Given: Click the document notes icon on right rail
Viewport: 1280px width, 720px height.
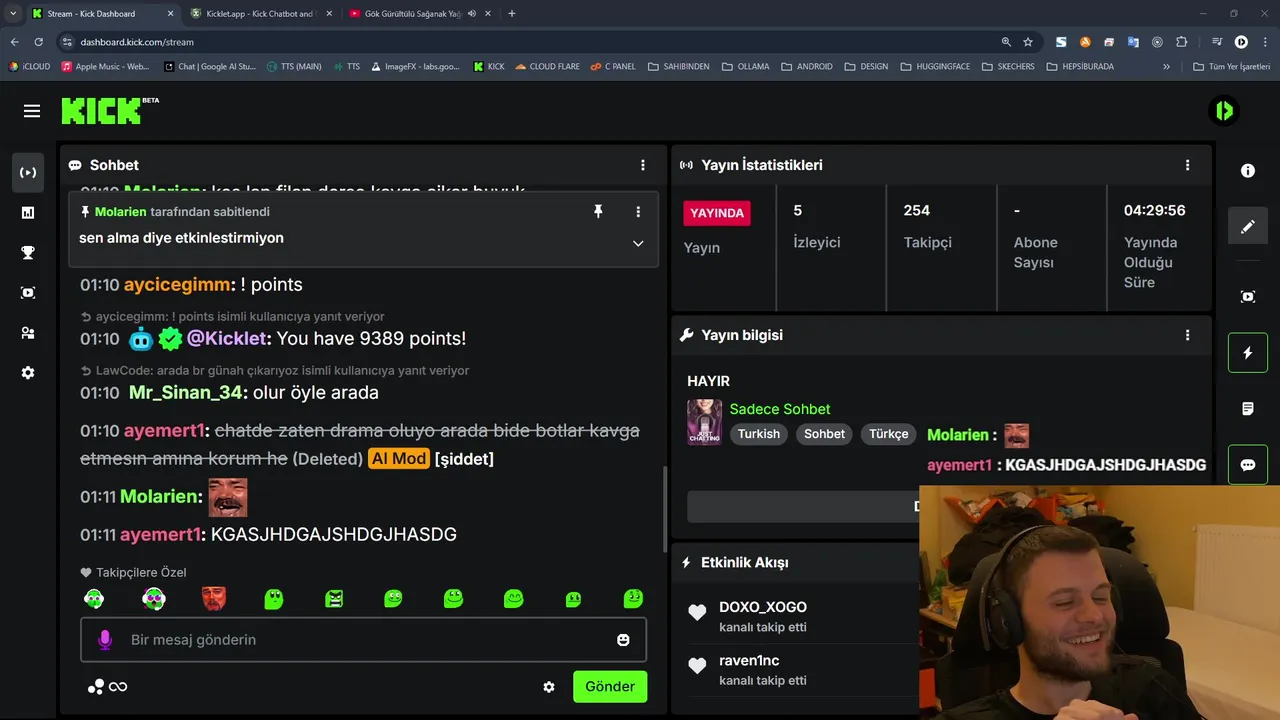Looking at the screenshot, I should (x=1248, y=409).
